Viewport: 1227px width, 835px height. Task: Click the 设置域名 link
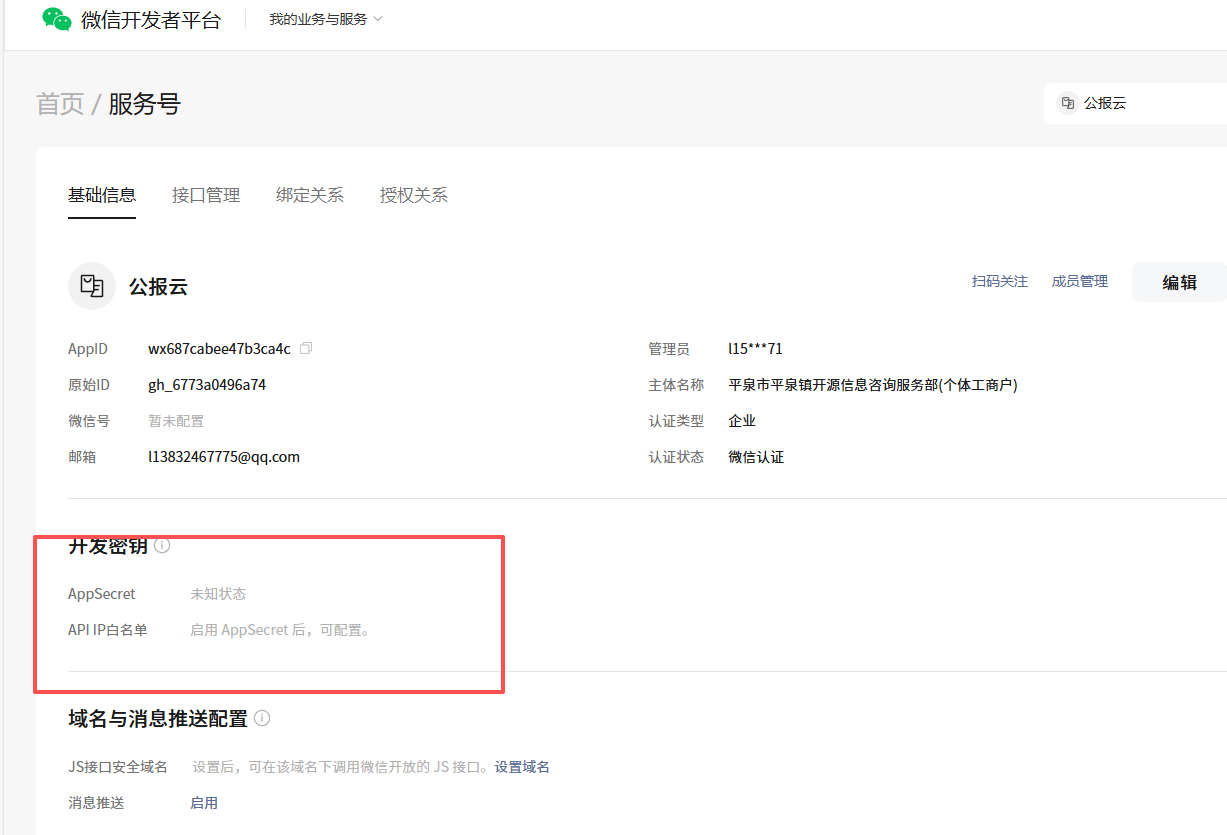point(522,767)
